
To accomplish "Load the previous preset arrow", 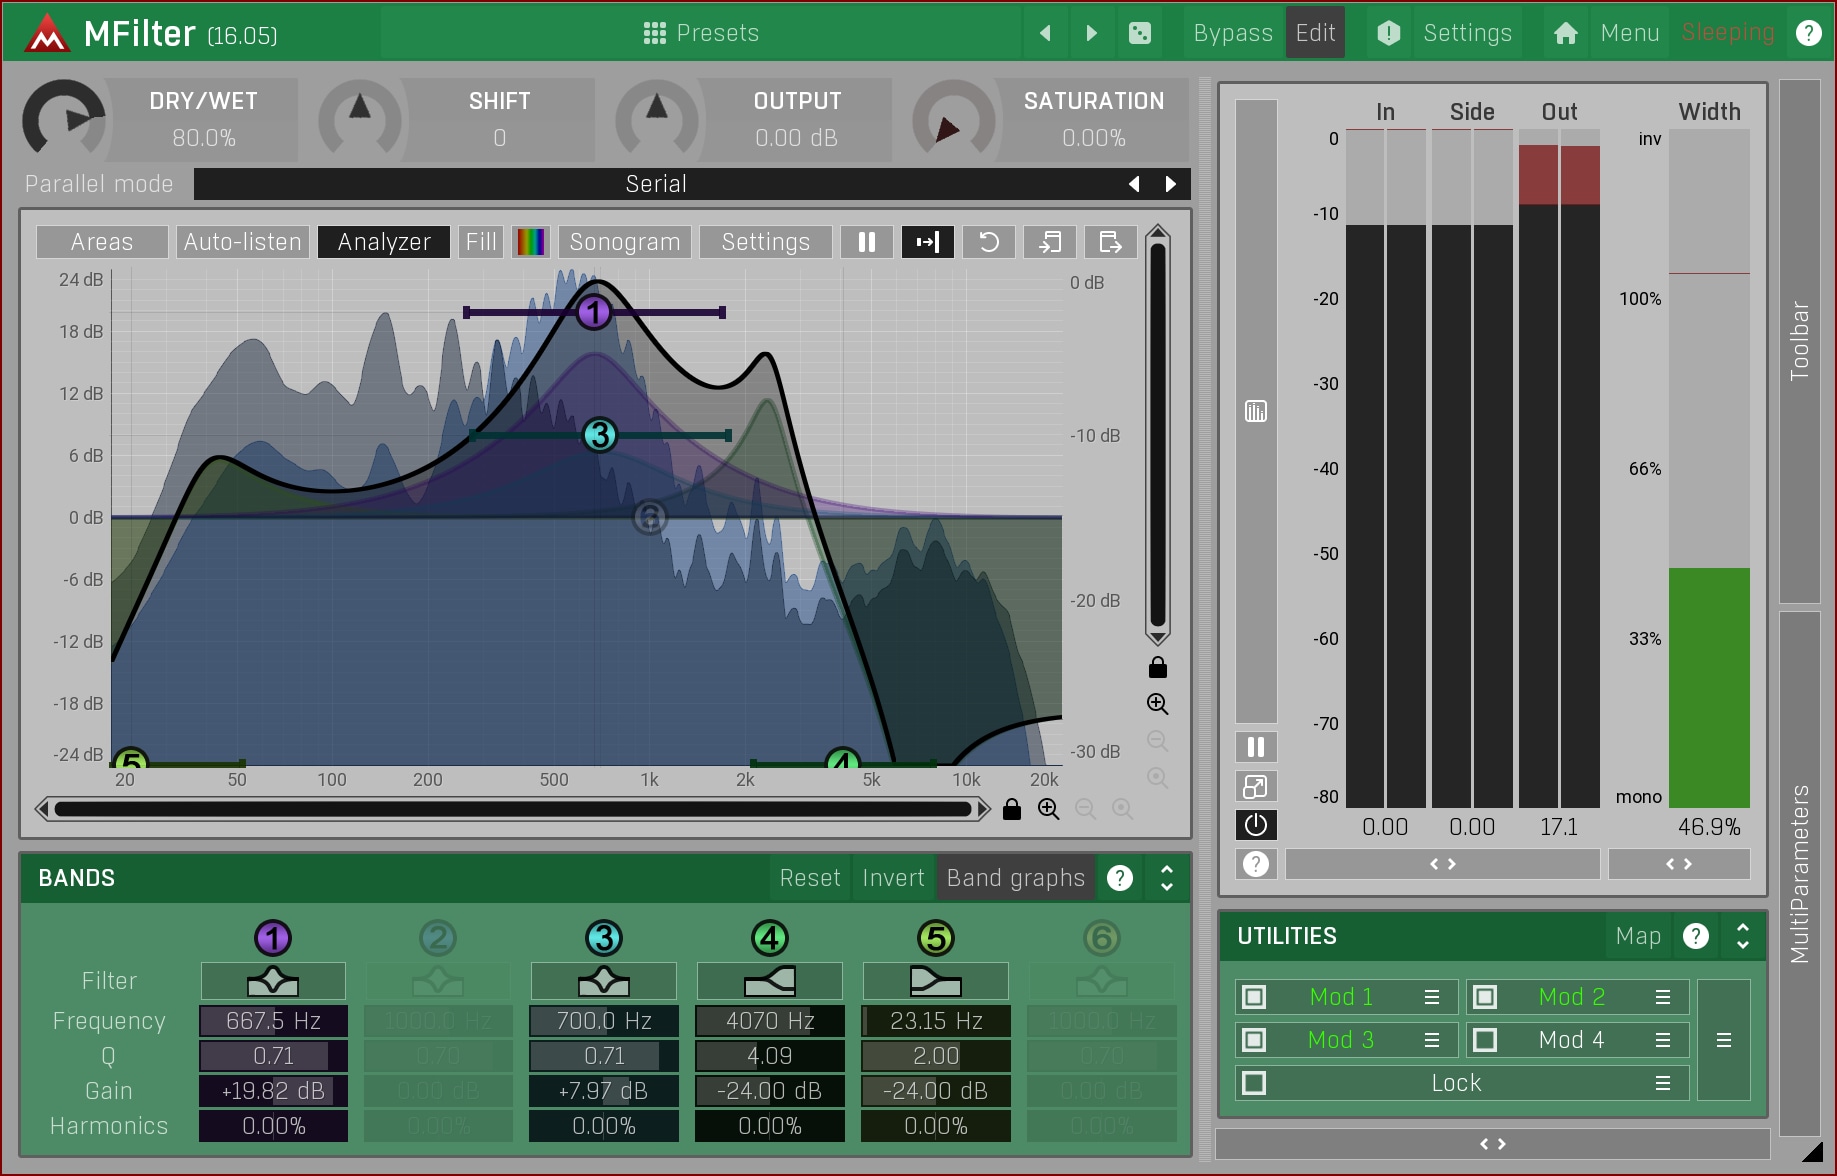I will point(1045,33).
